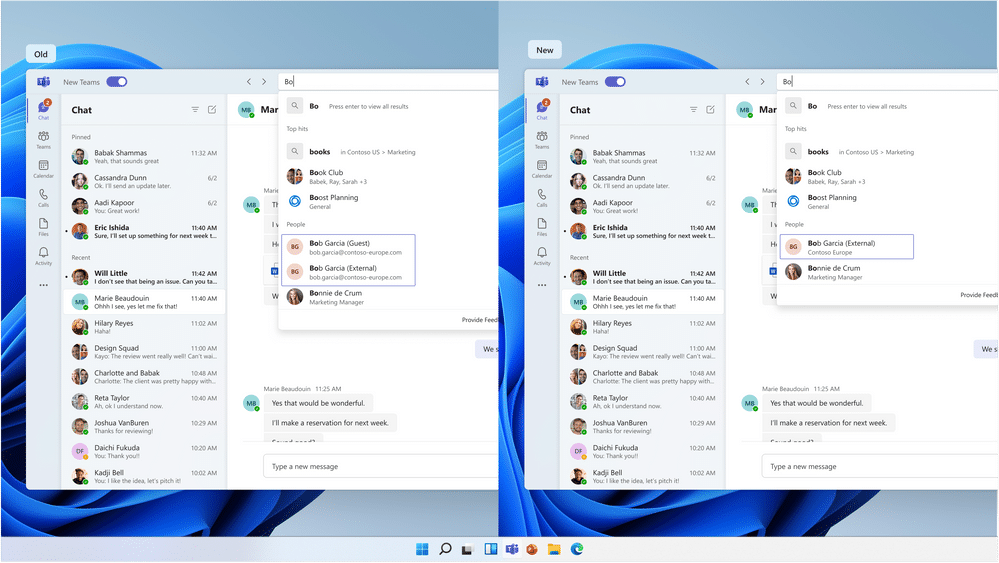The width and height of the screenshot is (999, 563).
Task: Turn off New Teams toggle in Old window
Action: pos(116,82)
